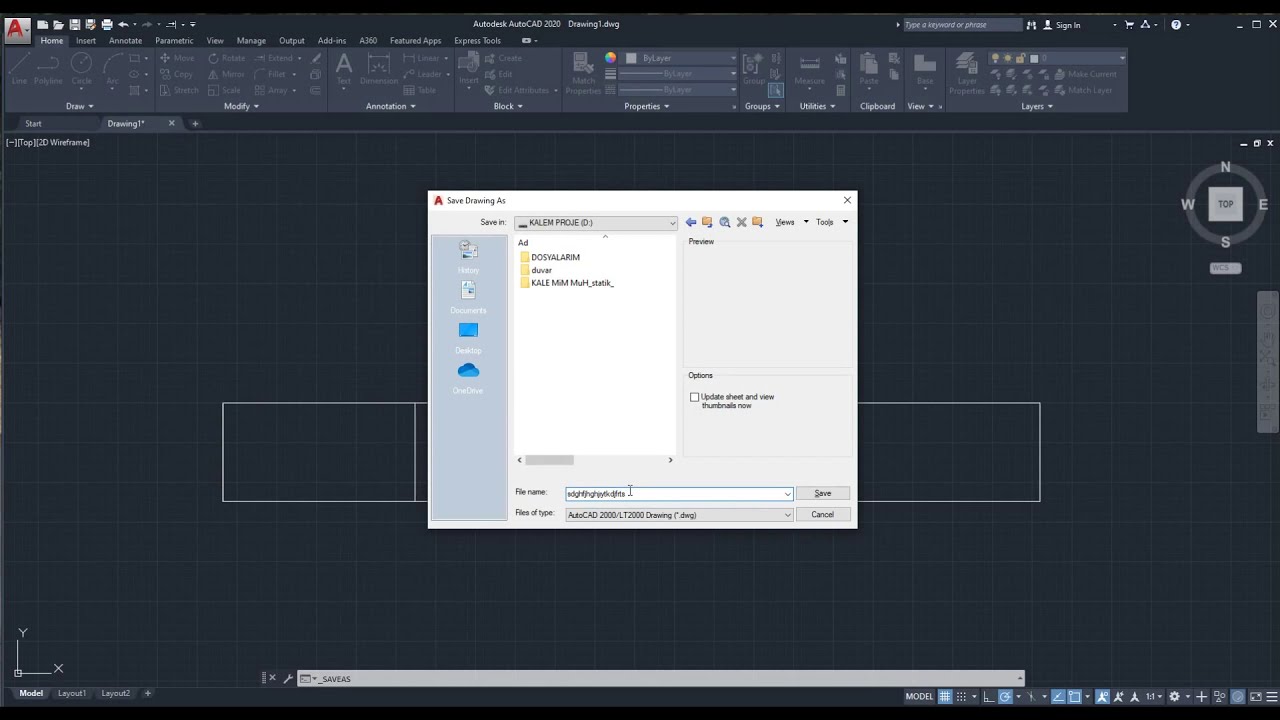The width and height of the screenshot is (1280, 720).
Task: Open the Tools menu in Save dialog
Action: click(x=831, y=222)
